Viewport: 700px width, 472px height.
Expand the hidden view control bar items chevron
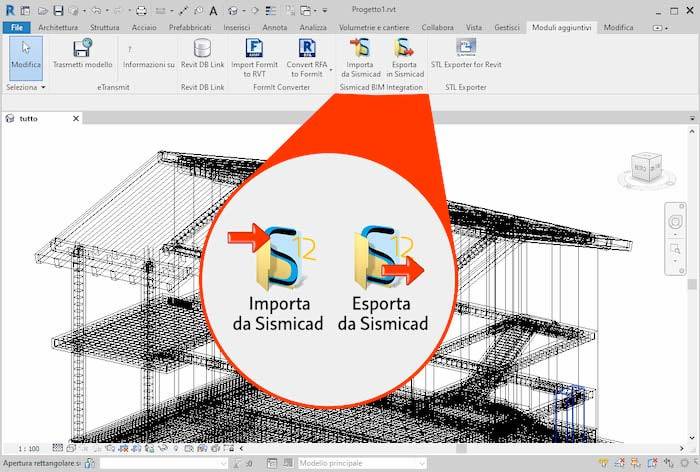(x=242, y=448)
